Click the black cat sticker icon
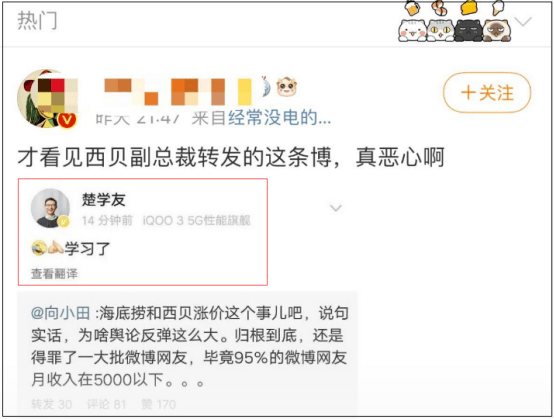Screen dimensions: 554x420 click(x=468, y=24)
